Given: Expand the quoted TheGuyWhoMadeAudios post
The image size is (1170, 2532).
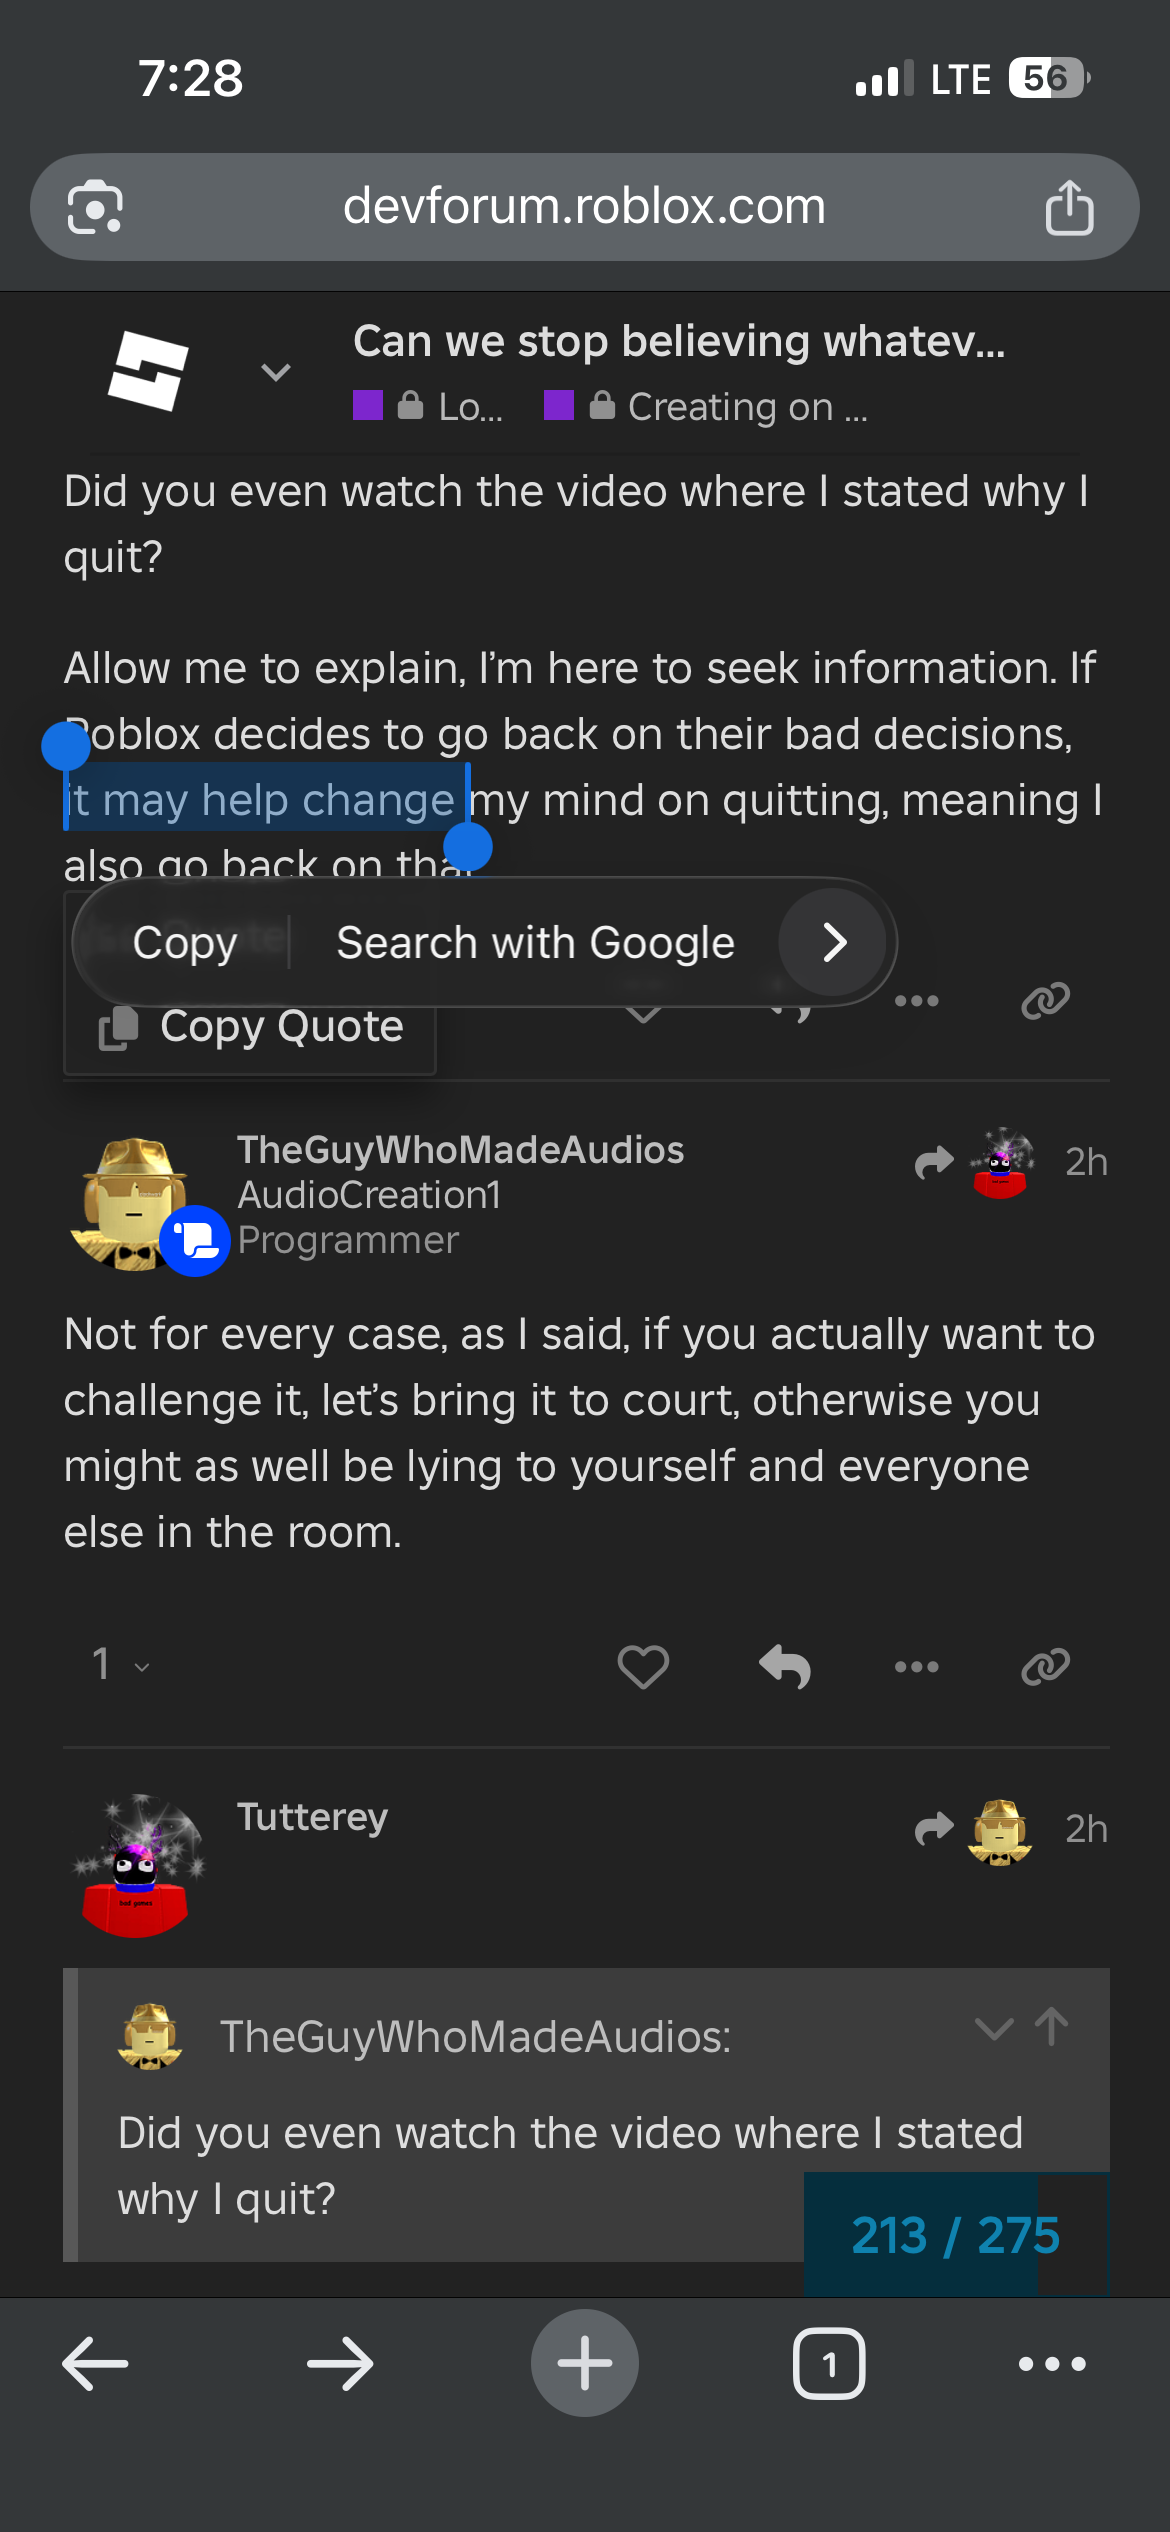Looking at the screenshot, I should pyautogui.click(x=993, y=2029).
